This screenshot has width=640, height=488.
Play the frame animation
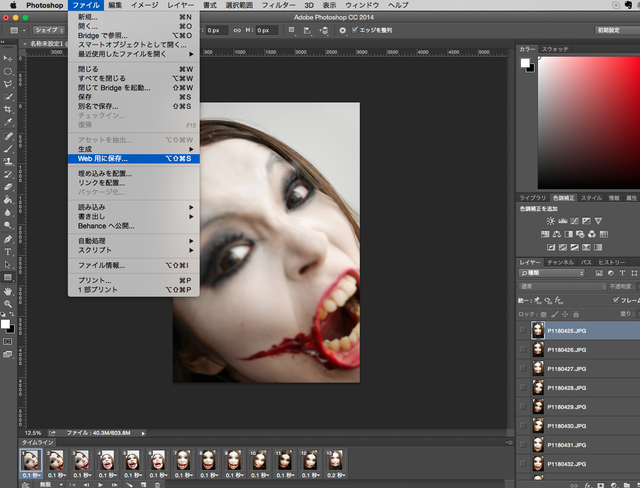[100, 485]
